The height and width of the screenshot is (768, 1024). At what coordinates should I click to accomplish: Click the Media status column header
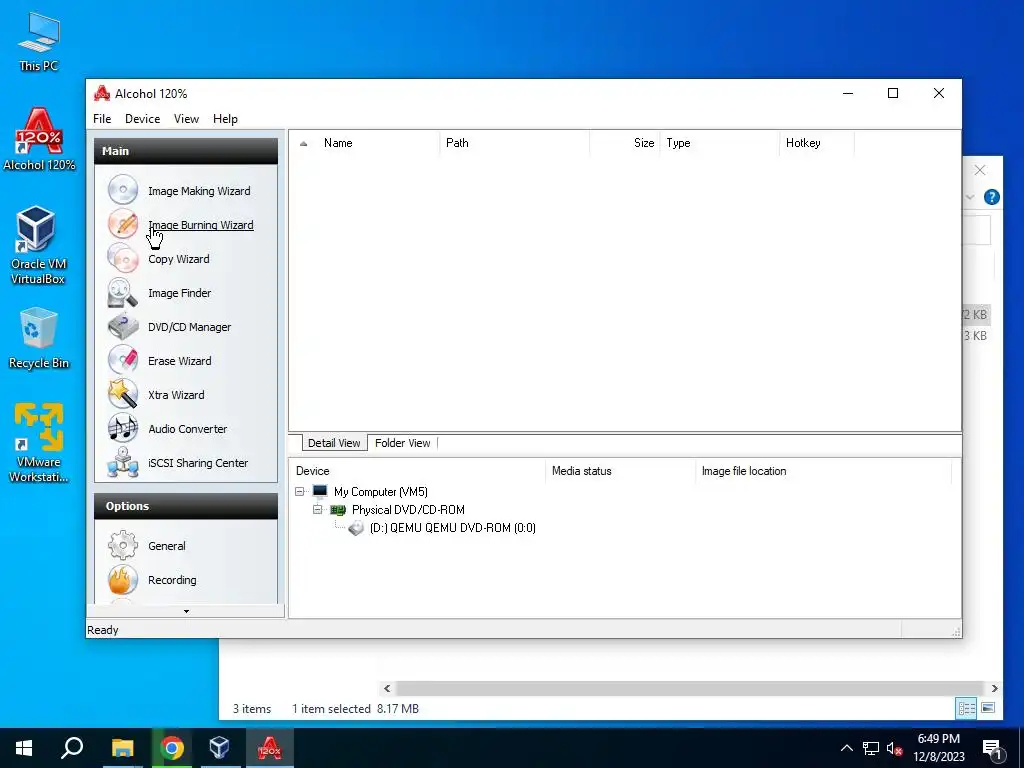(620, 471)
